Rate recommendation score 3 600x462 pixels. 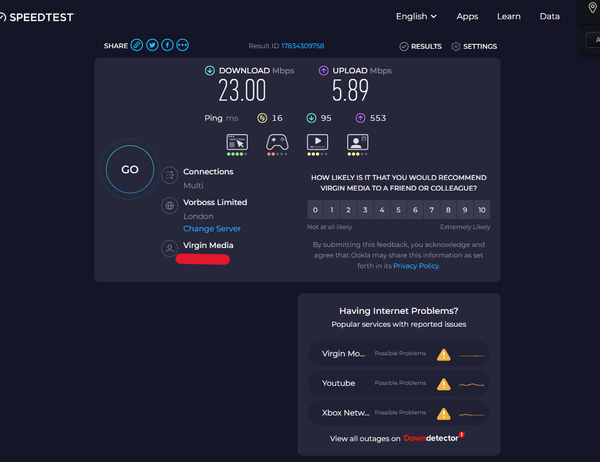[365, 209]
